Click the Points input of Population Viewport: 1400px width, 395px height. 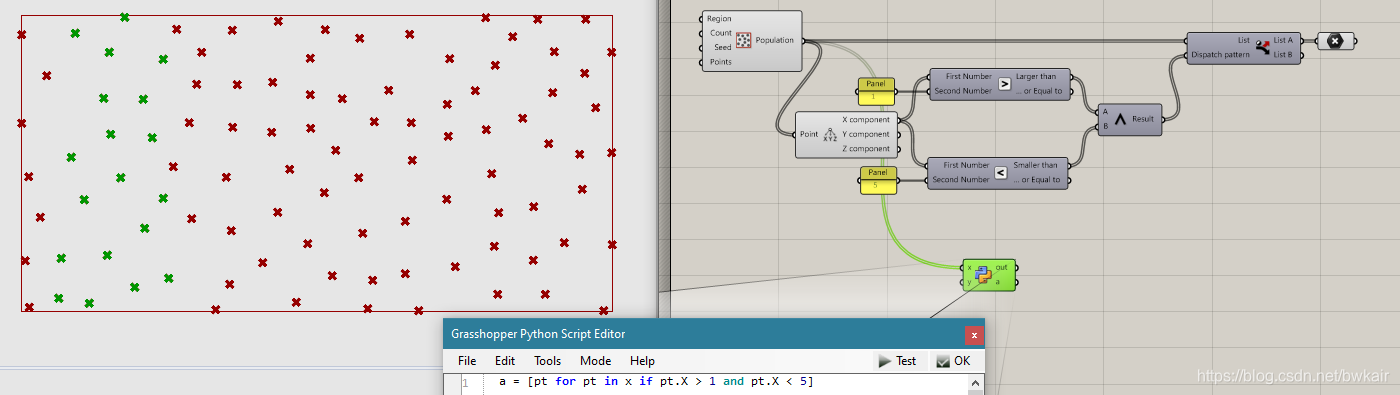click(720, 62)
